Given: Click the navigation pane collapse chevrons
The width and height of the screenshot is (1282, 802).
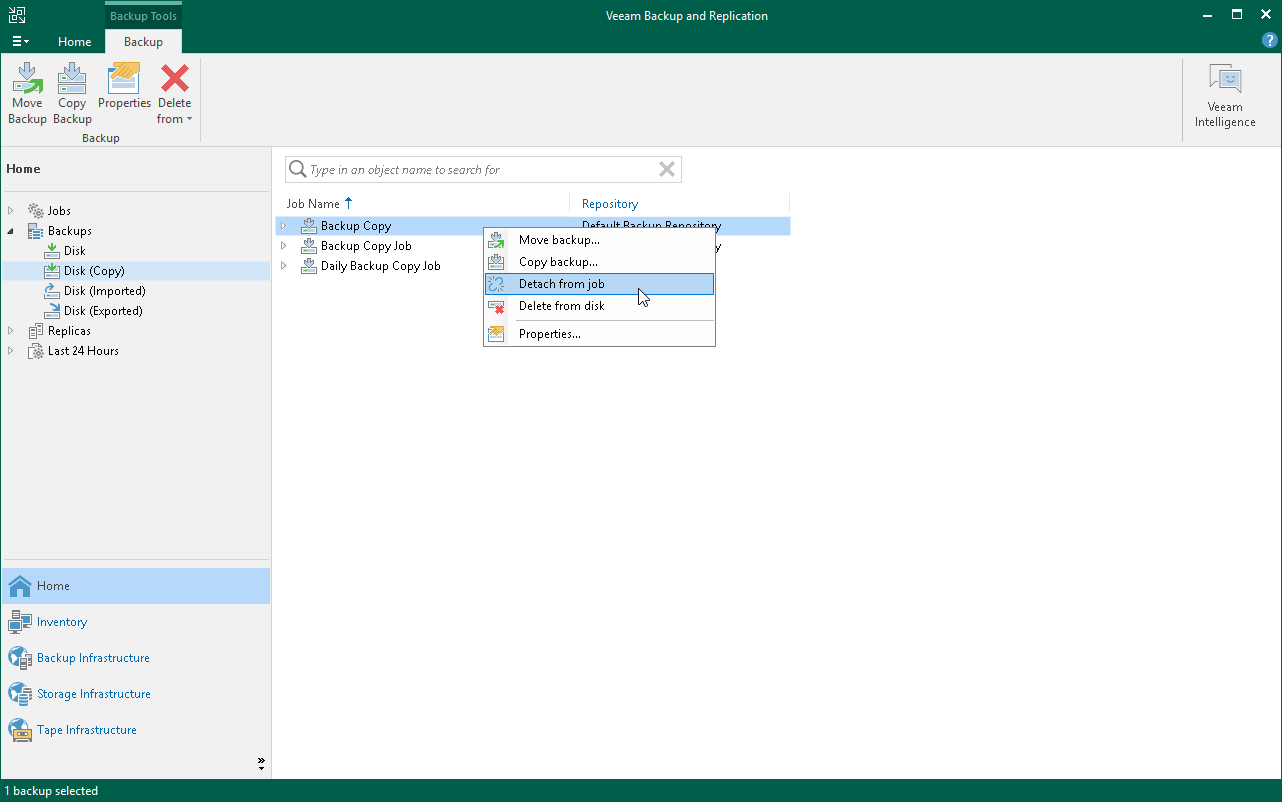Looking at the screenshot, I should pos(260,763).
